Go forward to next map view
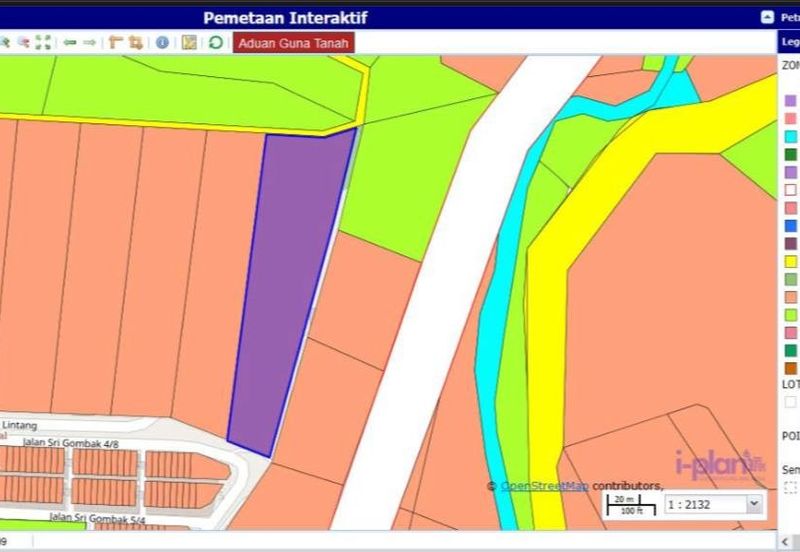Screen dimensions: 800x552 tap(89, 42)
